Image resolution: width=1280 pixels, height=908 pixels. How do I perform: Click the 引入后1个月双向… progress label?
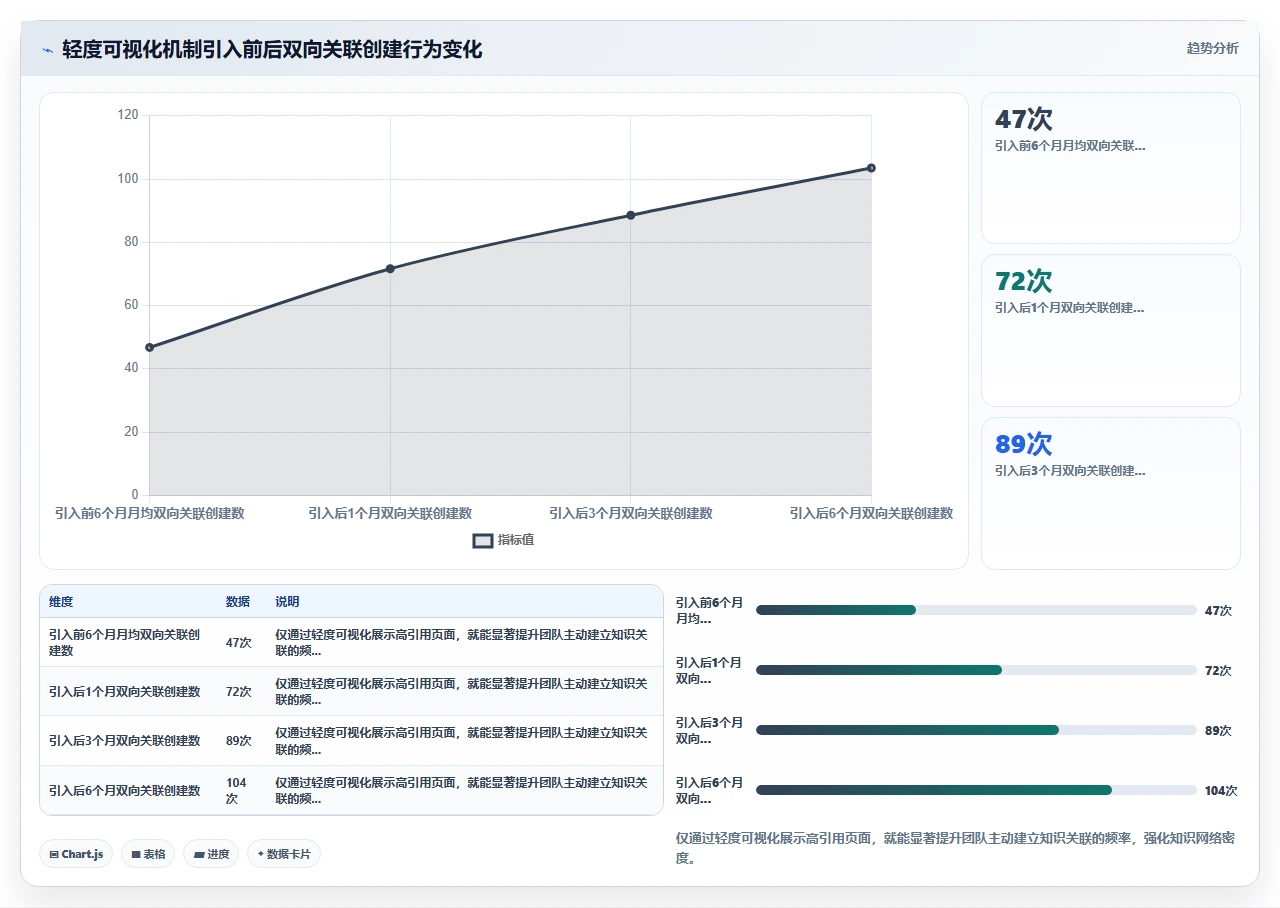[x=710, y=670]
